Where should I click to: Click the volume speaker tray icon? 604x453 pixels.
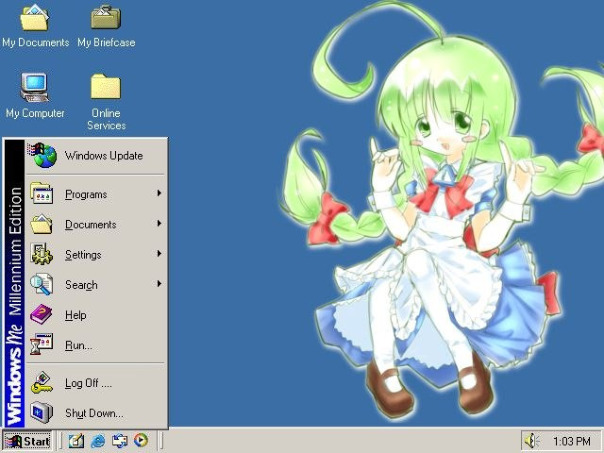pyautogui.click(x=532, y=441)
